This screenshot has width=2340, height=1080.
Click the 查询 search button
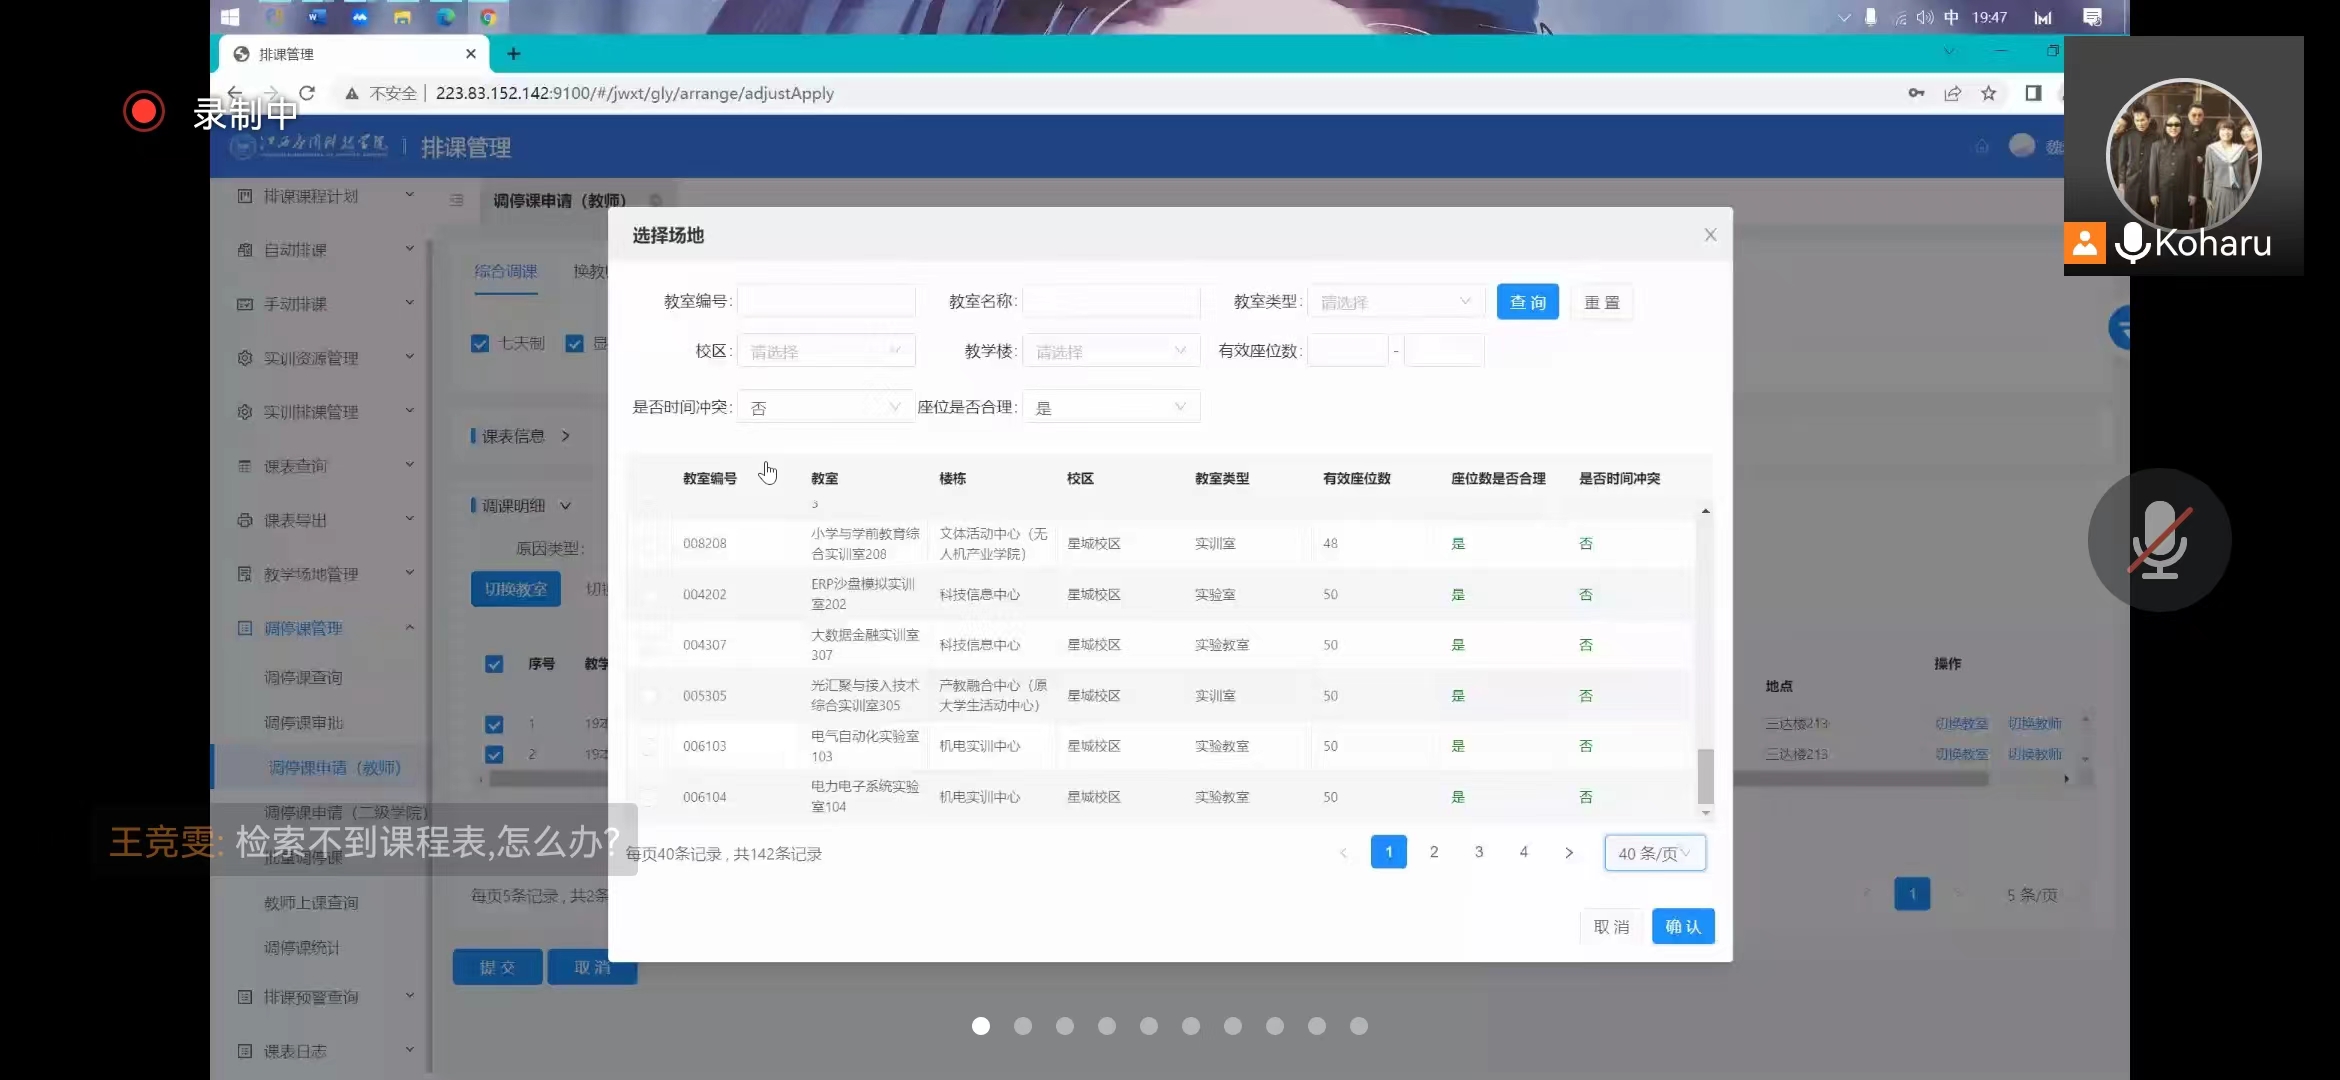click(x=1527, y=302)
